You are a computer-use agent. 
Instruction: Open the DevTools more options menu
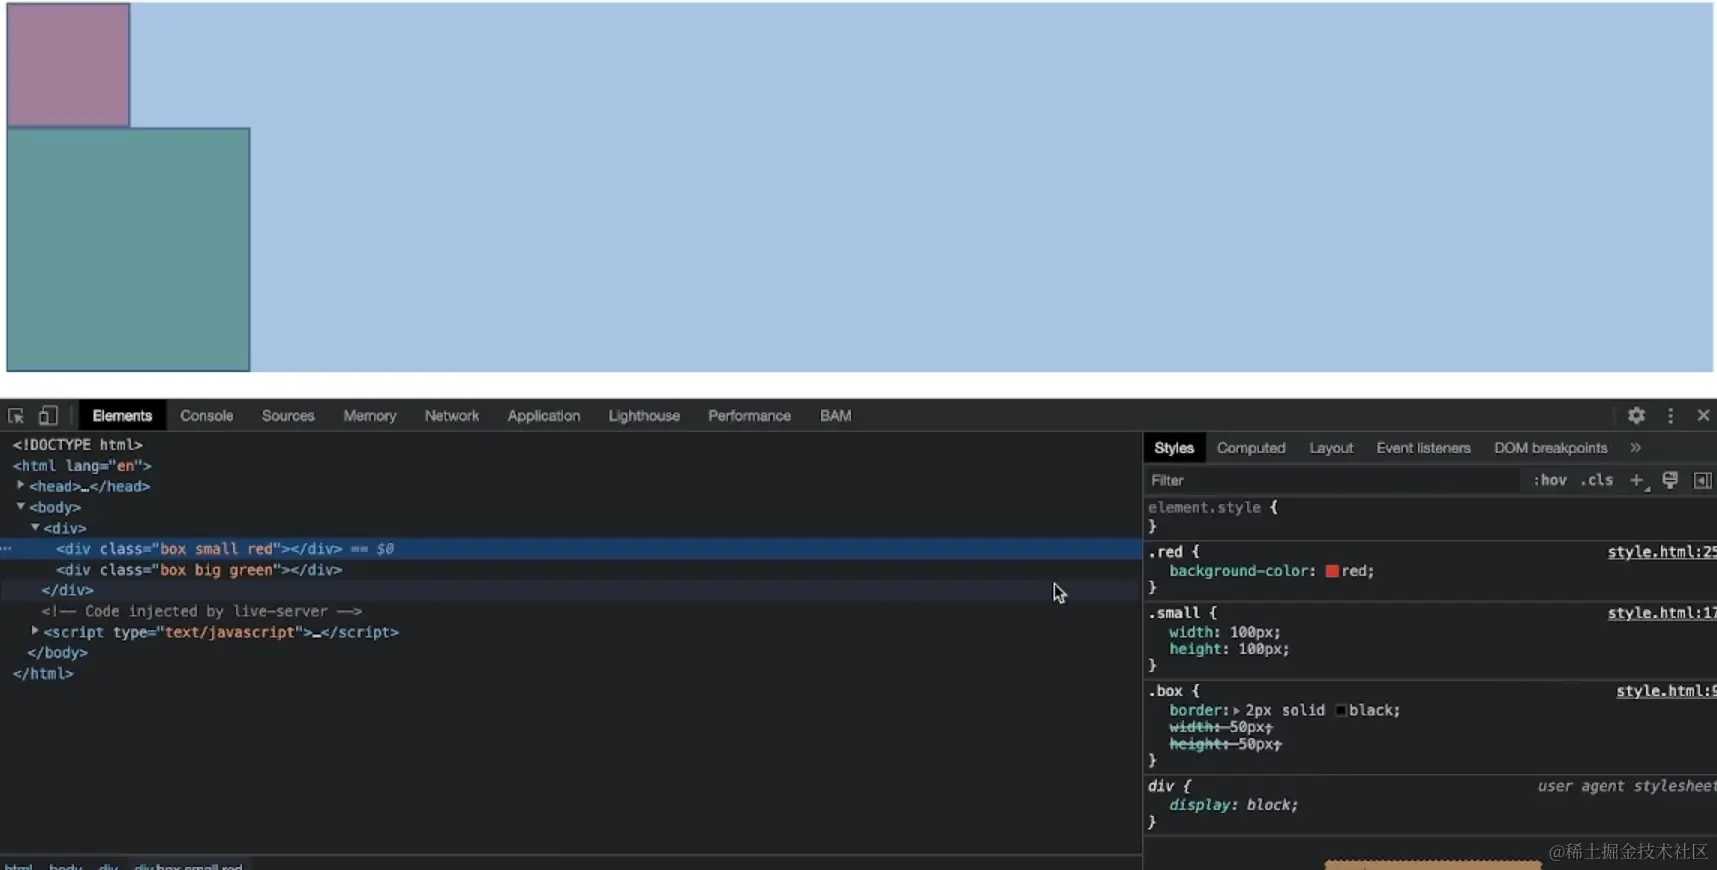[1670, 415]
